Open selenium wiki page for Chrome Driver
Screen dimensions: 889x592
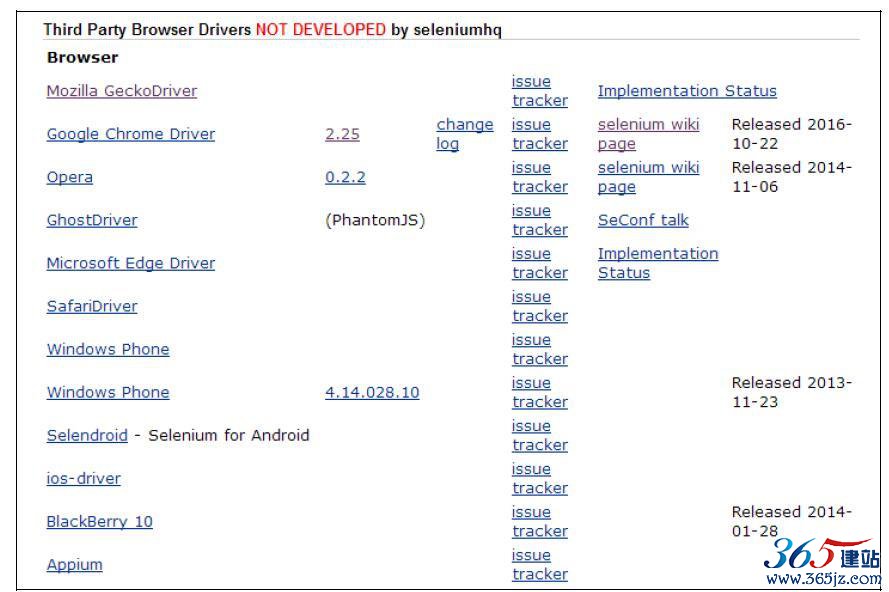click(649, 134)
